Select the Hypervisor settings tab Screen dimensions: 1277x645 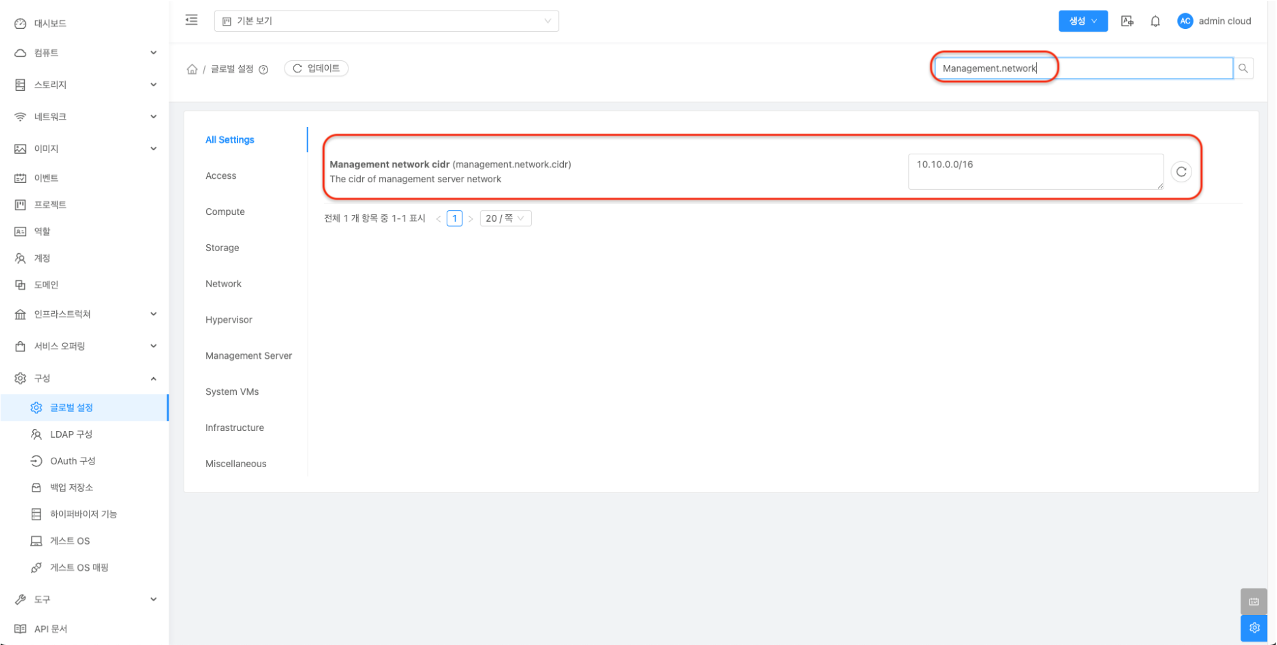click(x=229, y=320)
